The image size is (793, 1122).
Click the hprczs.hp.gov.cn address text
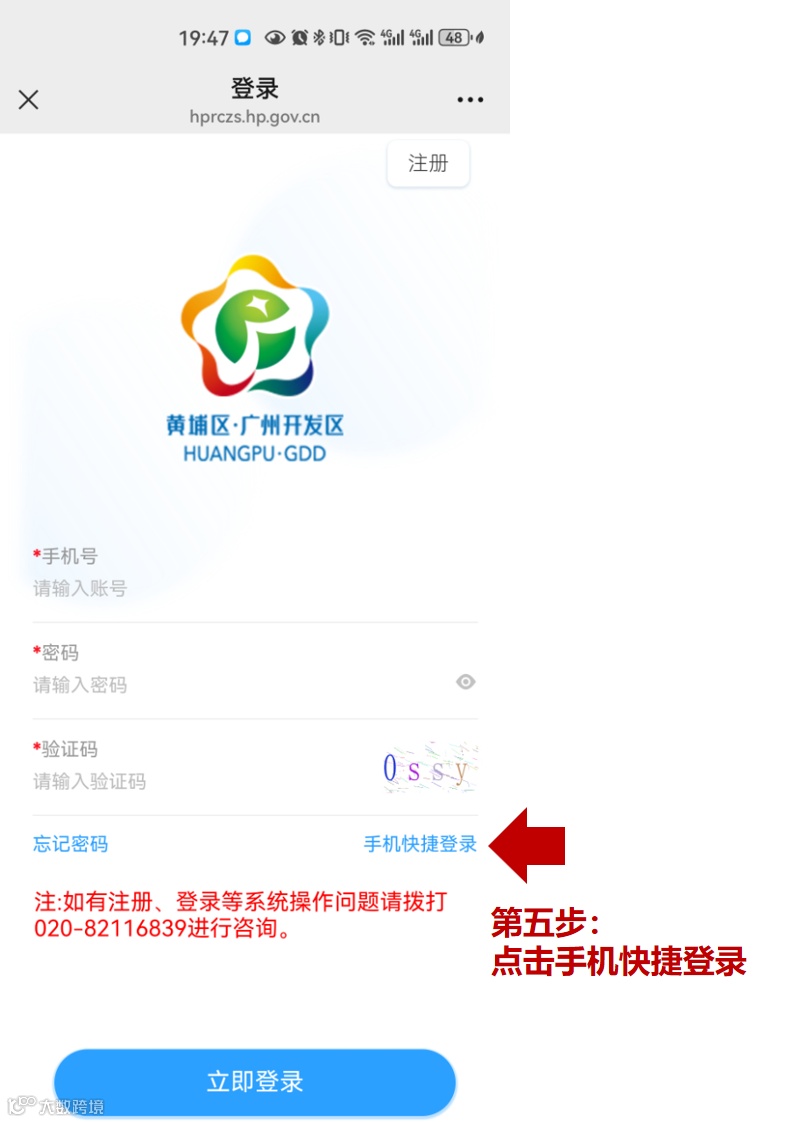(255, 117)
